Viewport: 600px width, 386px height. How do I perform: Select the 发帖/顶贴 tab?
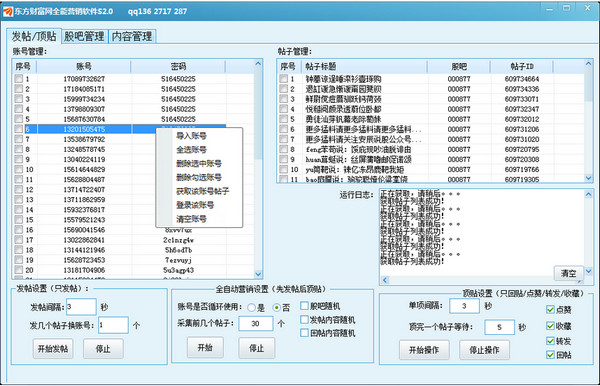(34, 36)
